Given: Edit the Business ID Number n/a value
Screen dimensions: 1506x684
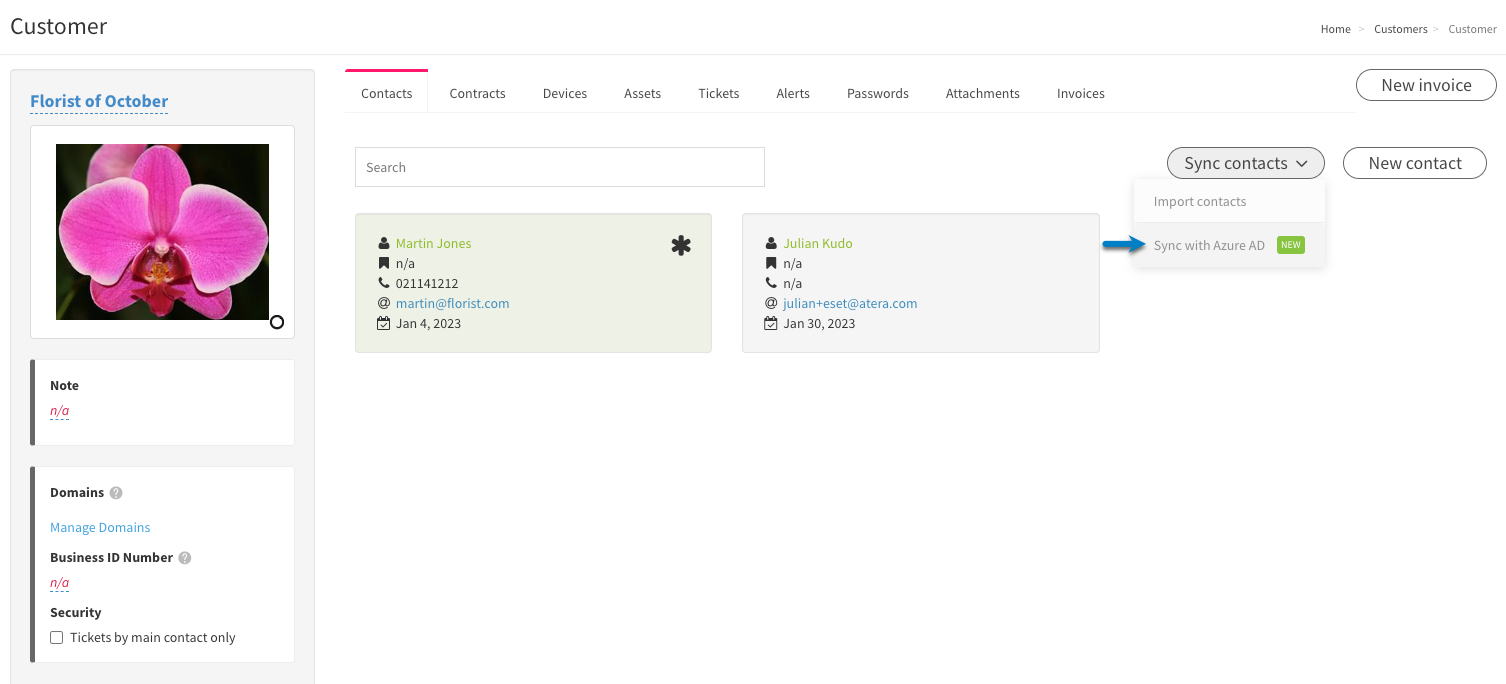Looking at the screenshot, I should pyautogui.click(x=60, y=583).
